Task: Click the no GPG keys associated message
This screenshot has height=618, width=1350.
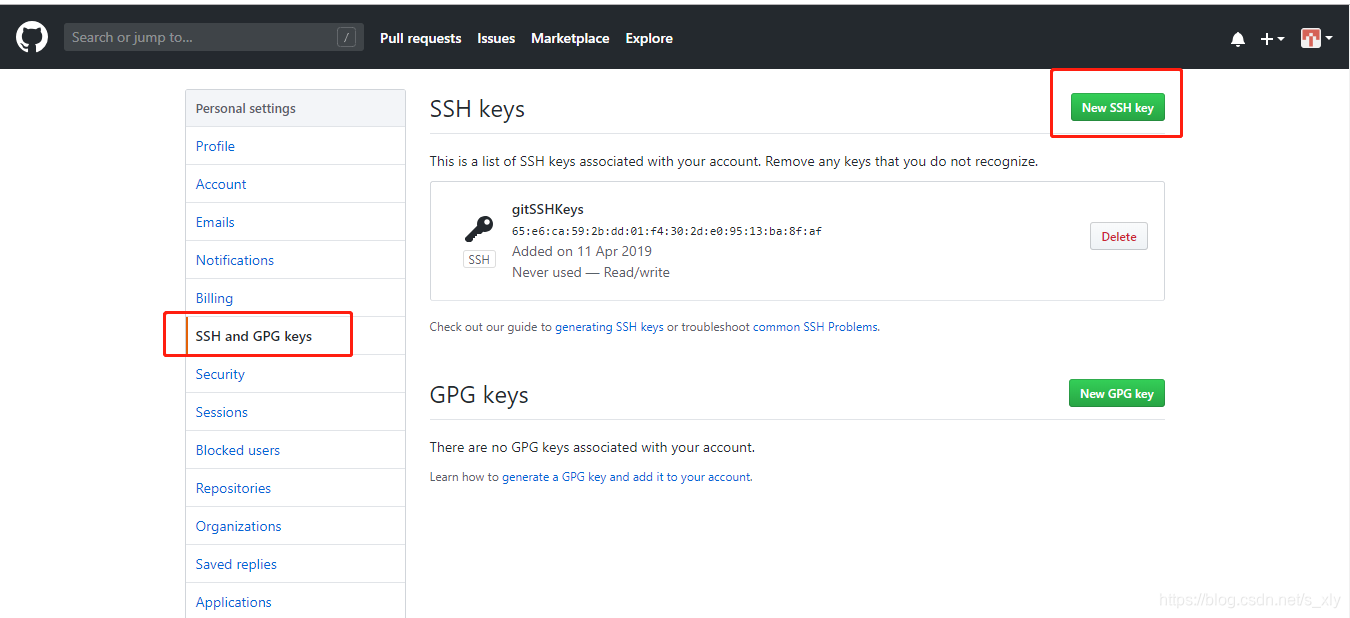Action: click(592, 447)
